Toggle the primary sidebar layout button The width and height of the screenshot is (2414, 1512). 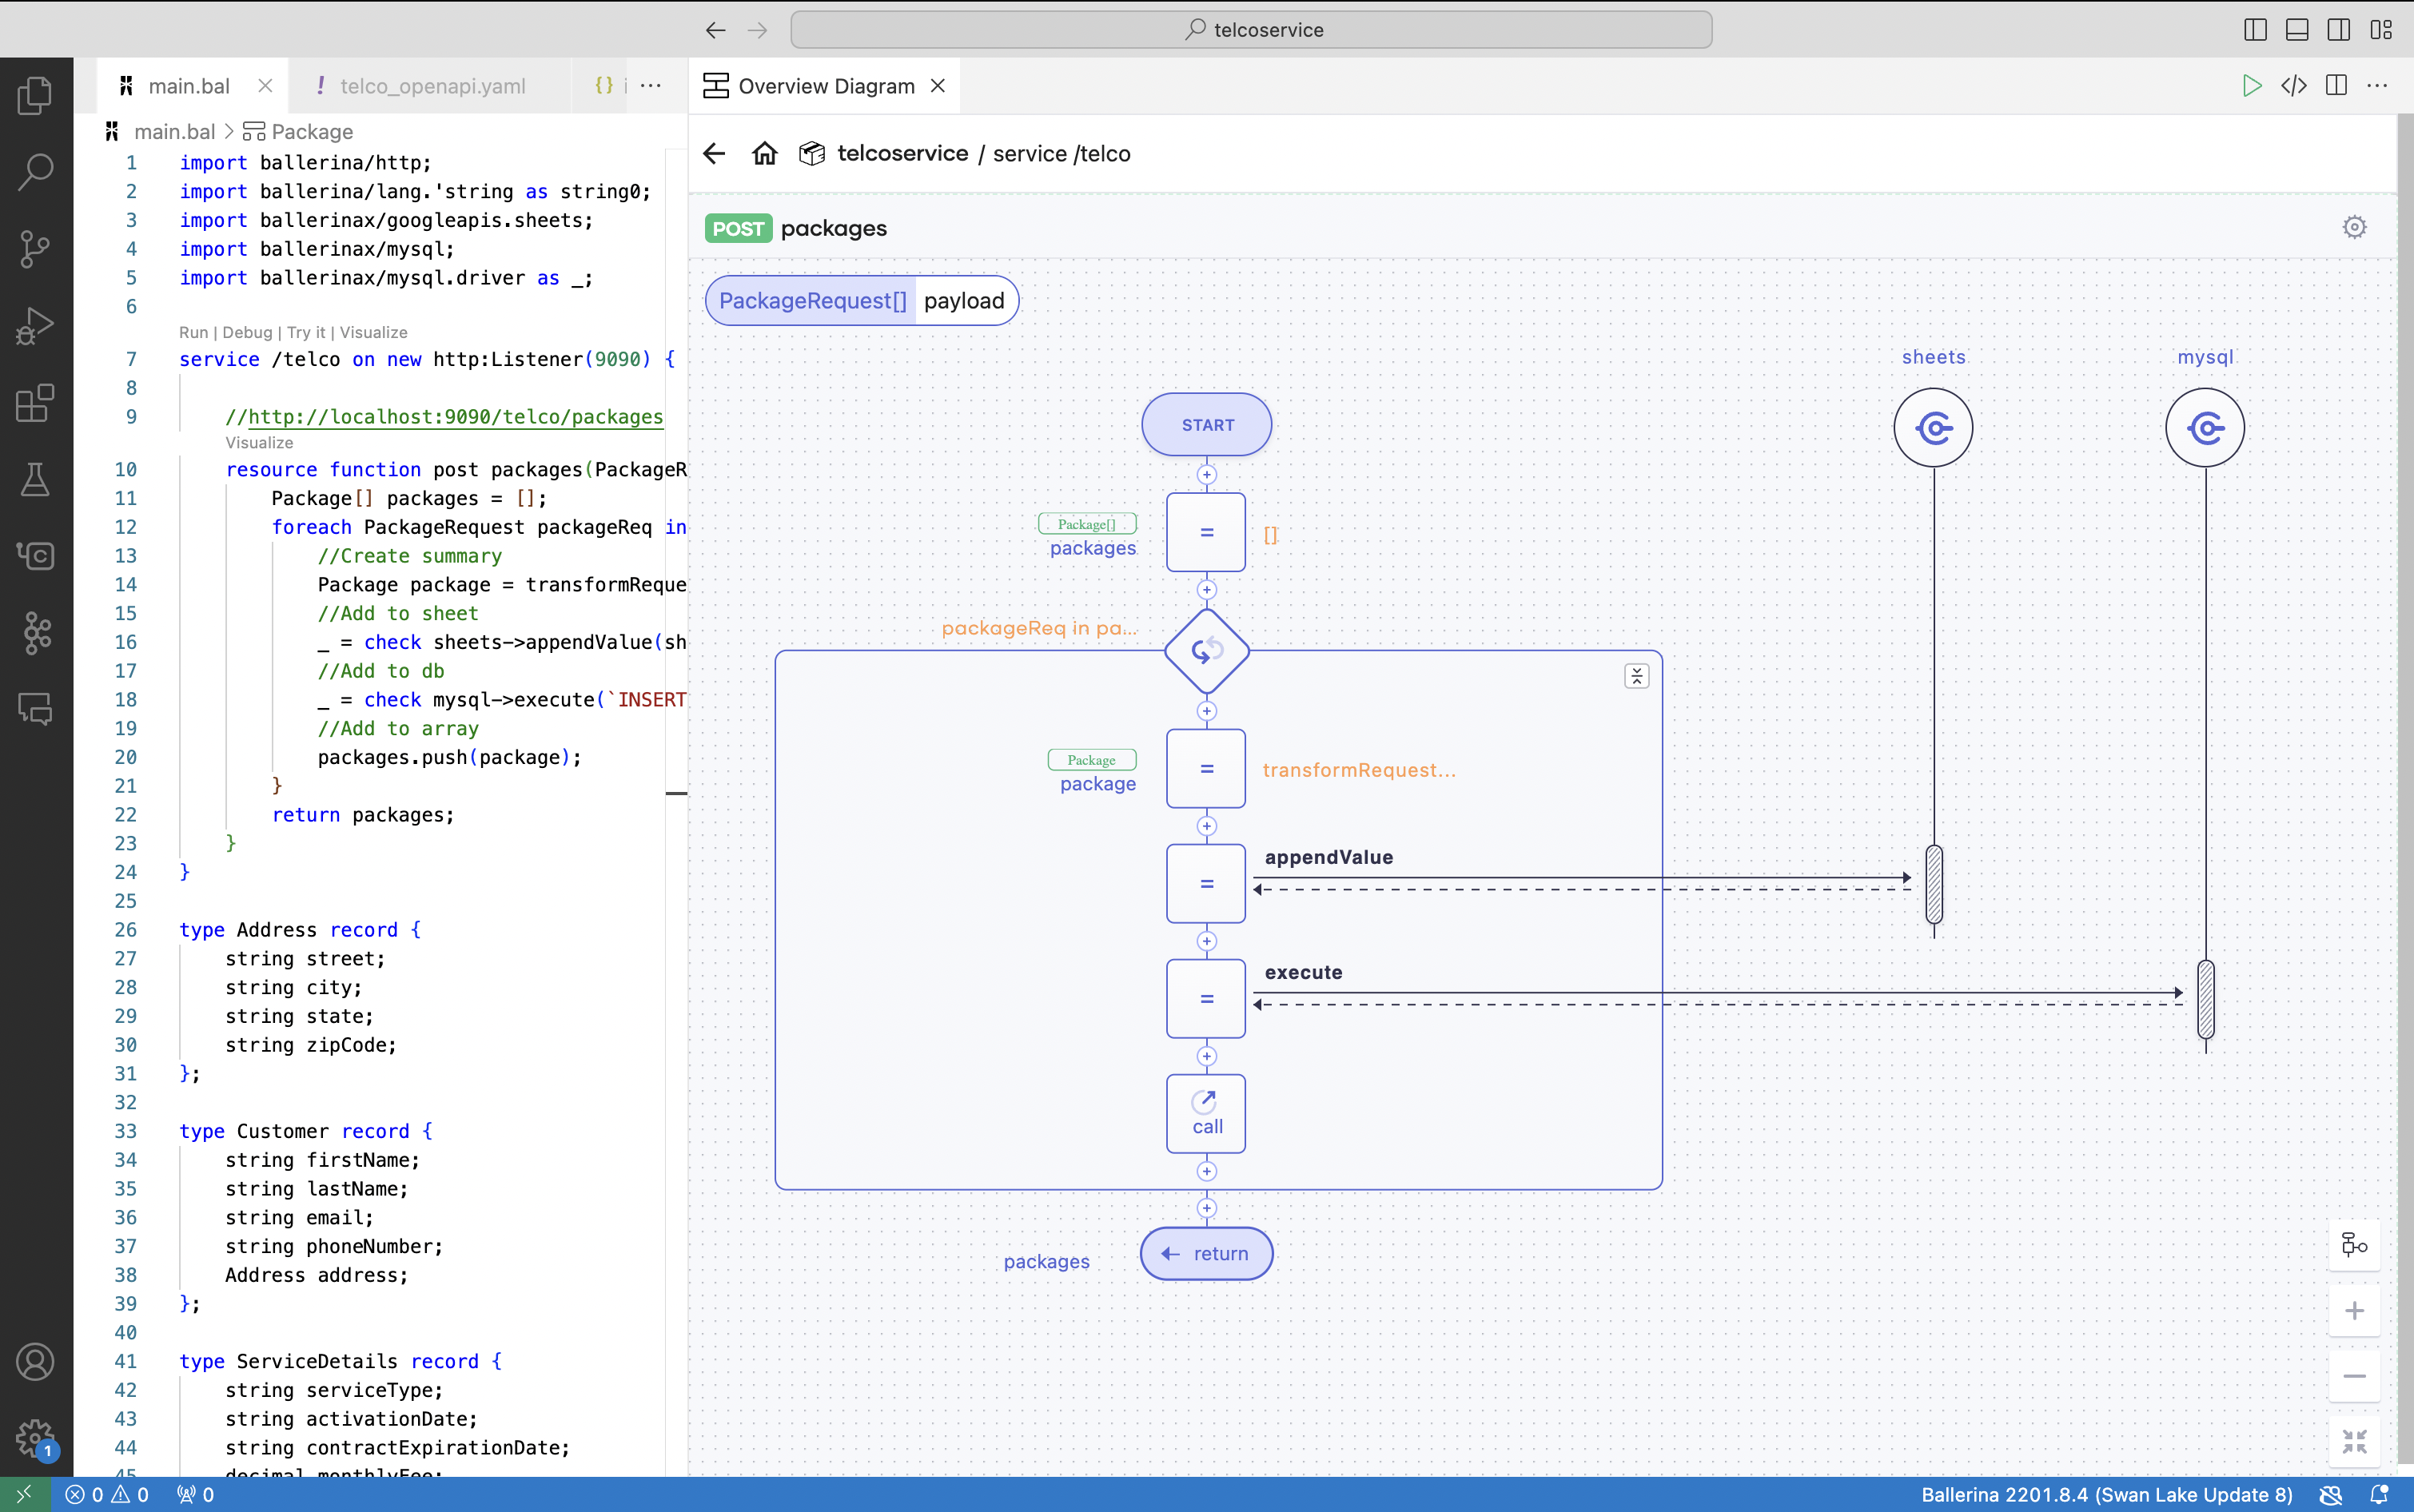2255,30
